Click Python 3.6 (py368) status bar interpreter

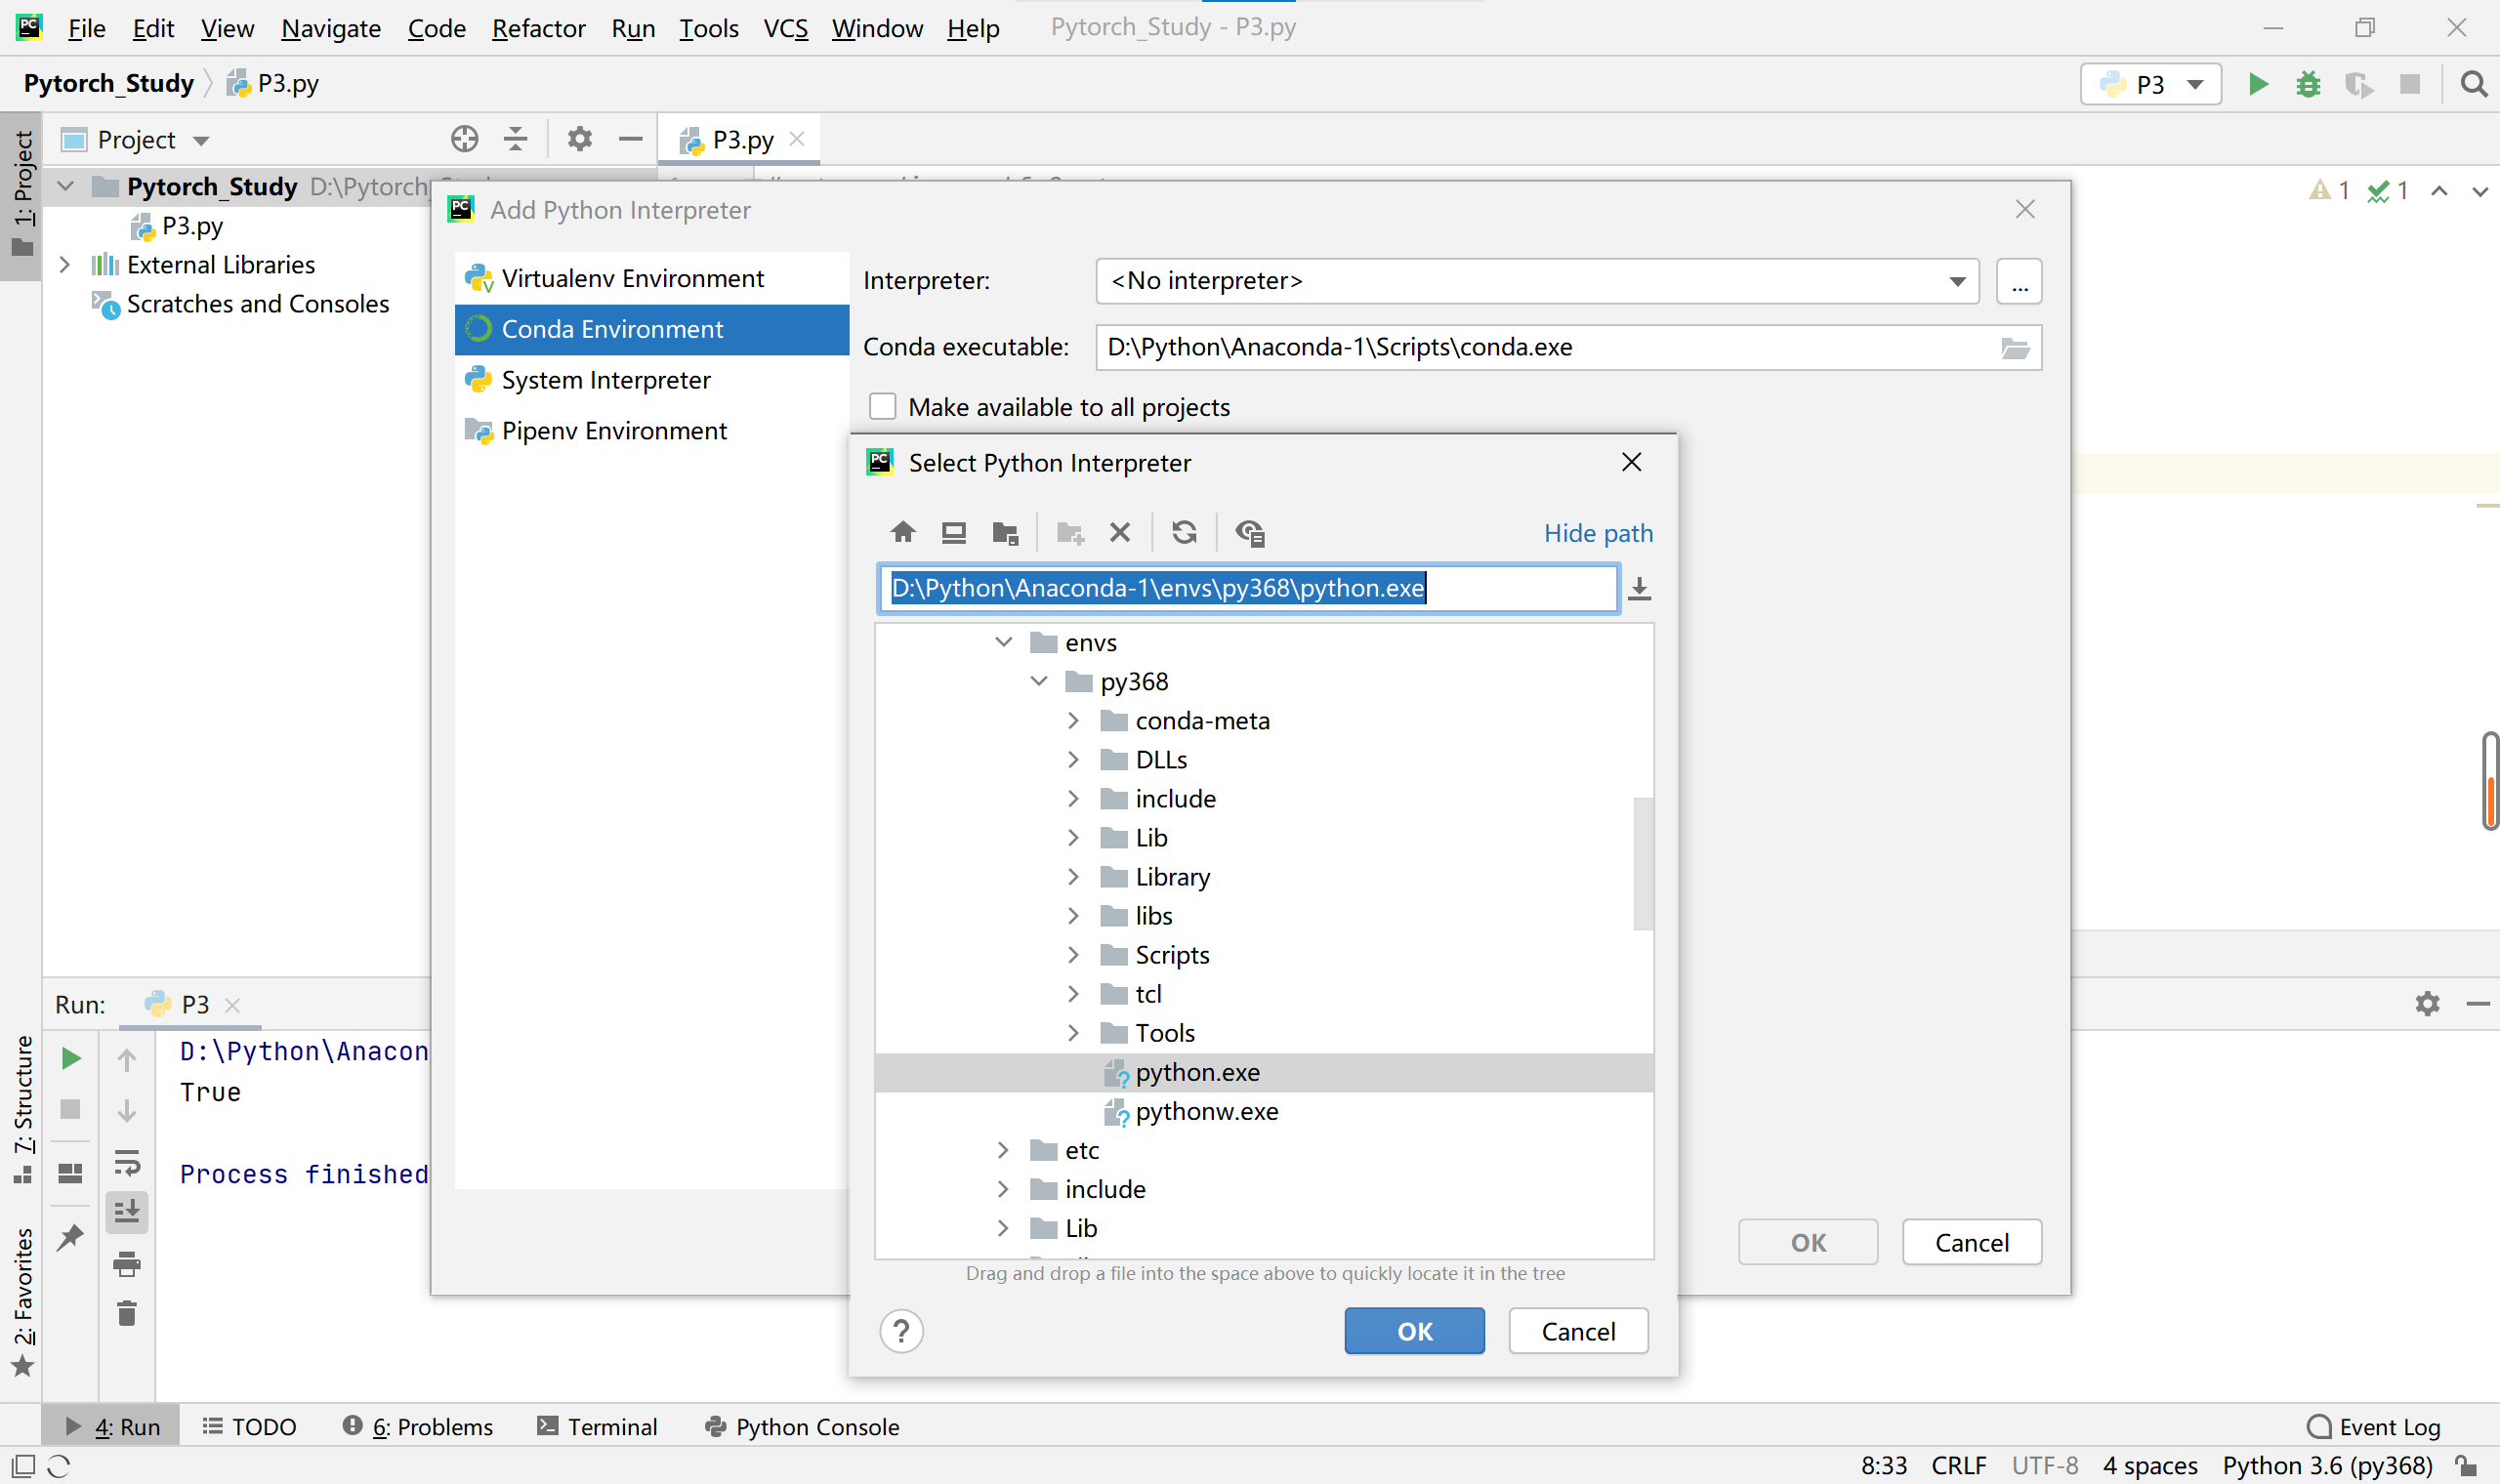pos(2327,1466)
